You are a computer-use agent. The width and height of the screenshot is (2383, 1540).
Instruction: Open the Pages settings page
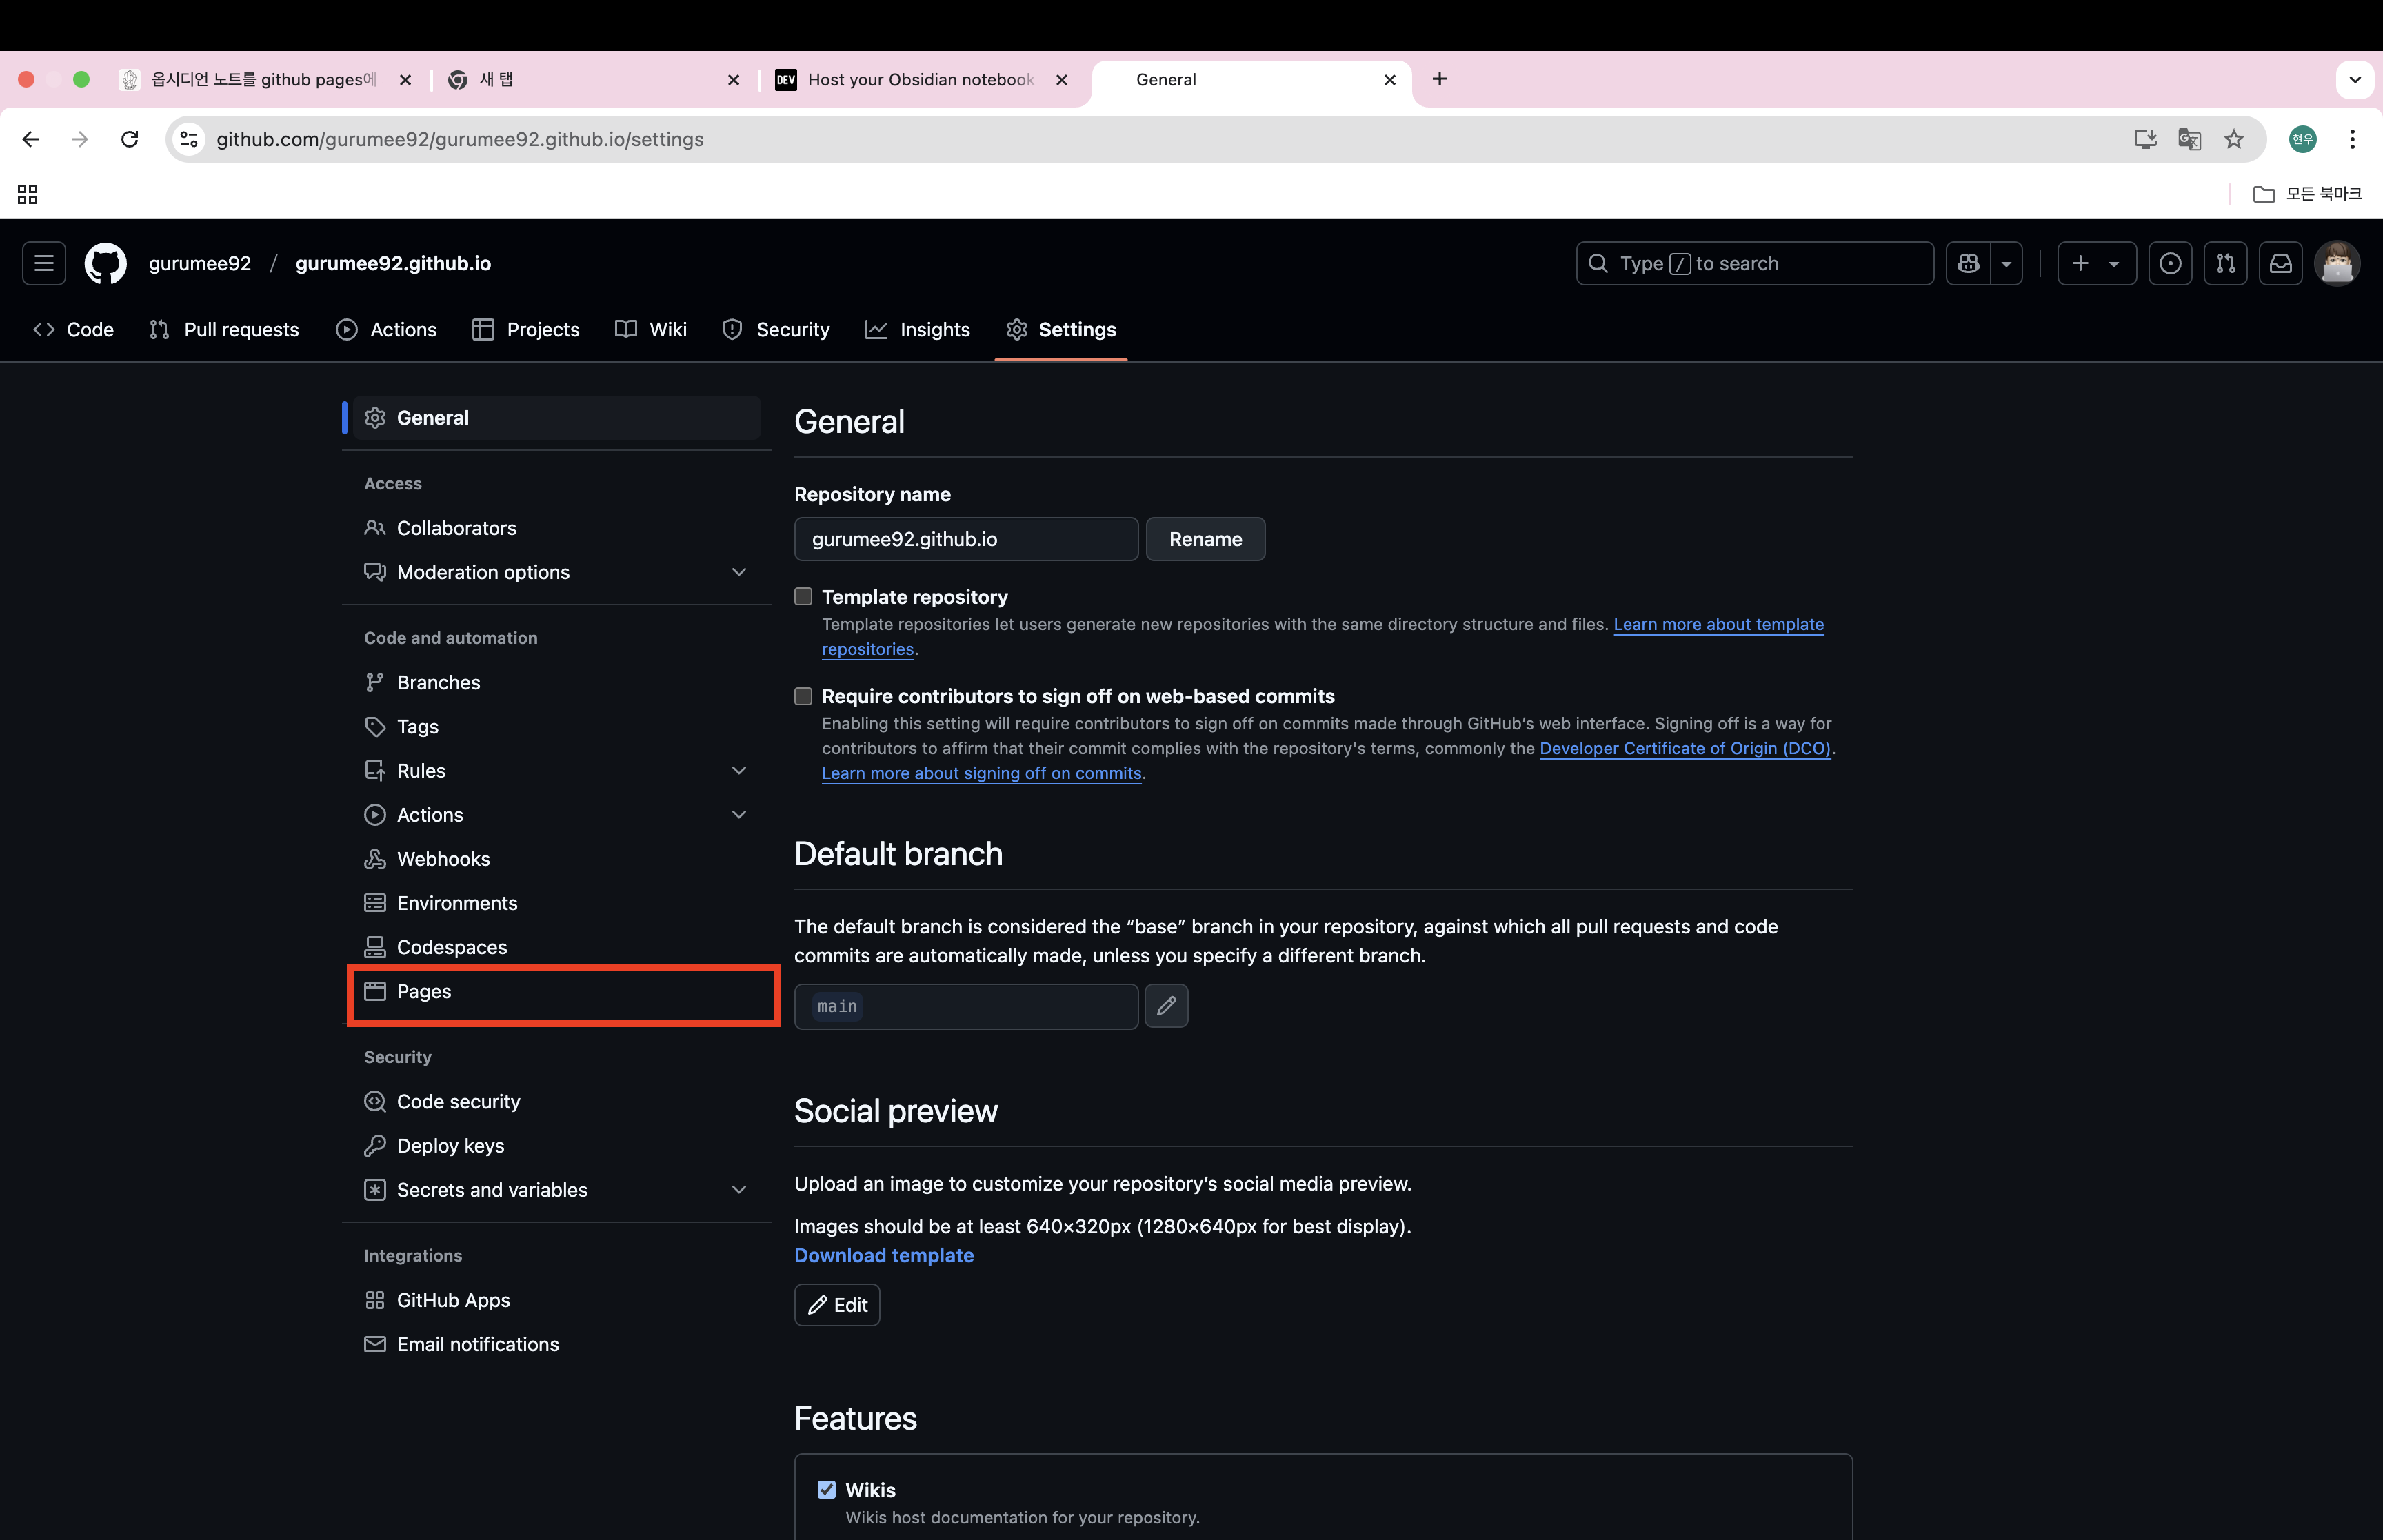(556, 991)
